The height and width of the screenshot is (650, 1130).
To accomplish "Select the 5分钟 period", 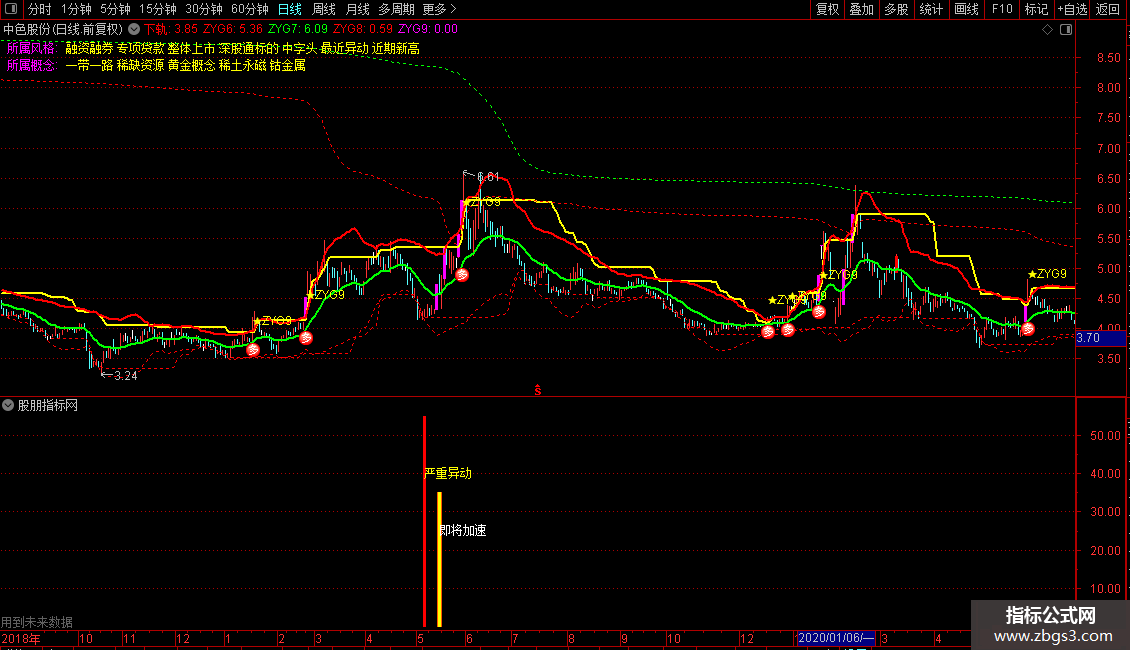I will [x=115, y=9].
